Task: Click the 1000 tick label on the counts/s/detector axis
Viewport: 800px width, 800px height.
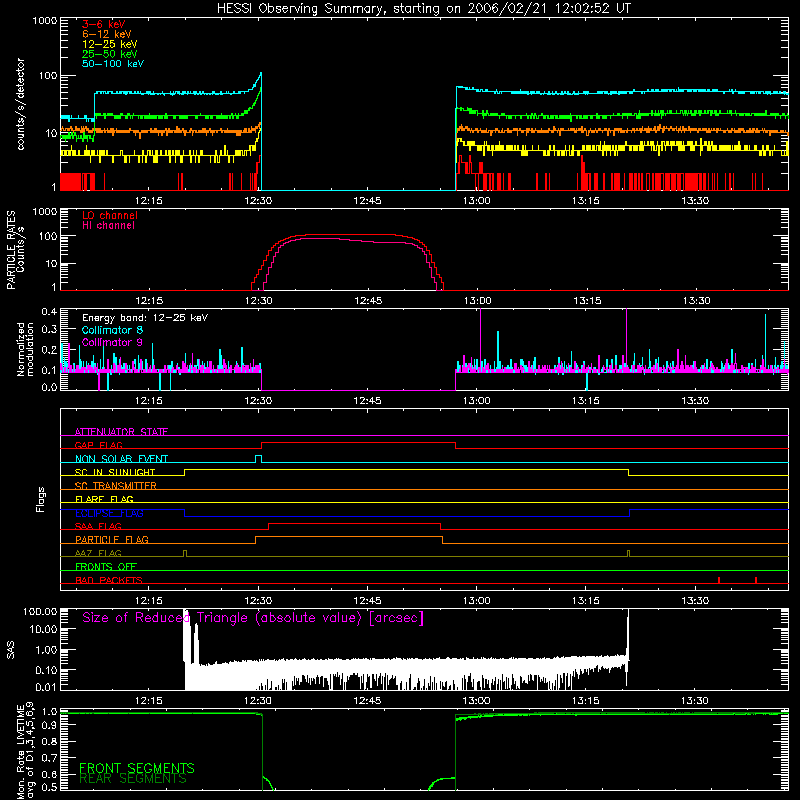Action: click(x=44, y=21)
